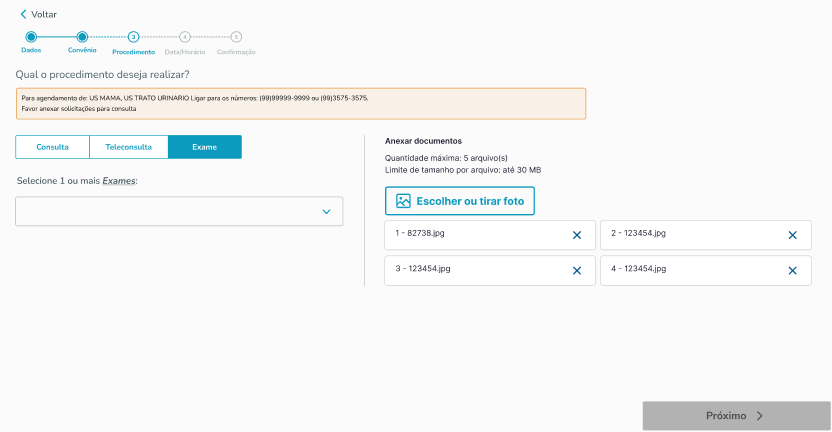Switch to the Consulta tab

point(52,147)
